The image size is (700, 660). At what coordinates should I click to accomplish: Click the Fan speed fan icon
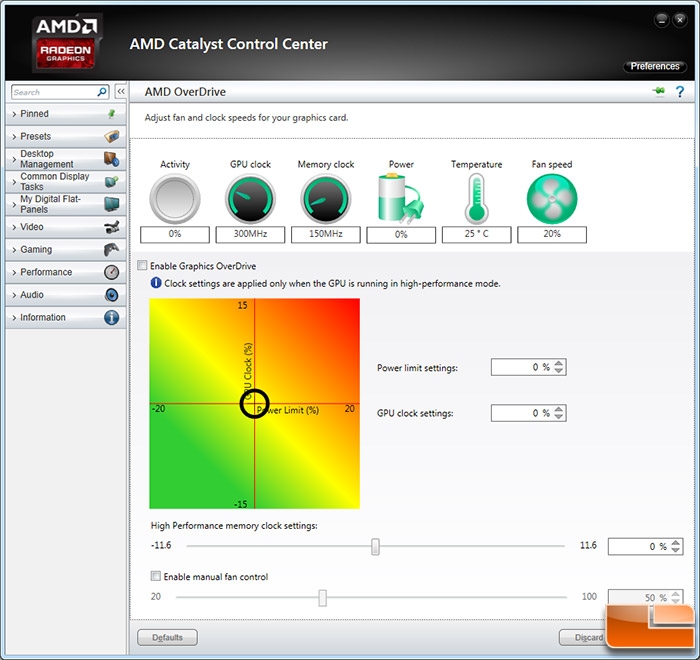[x=552, y=198]
